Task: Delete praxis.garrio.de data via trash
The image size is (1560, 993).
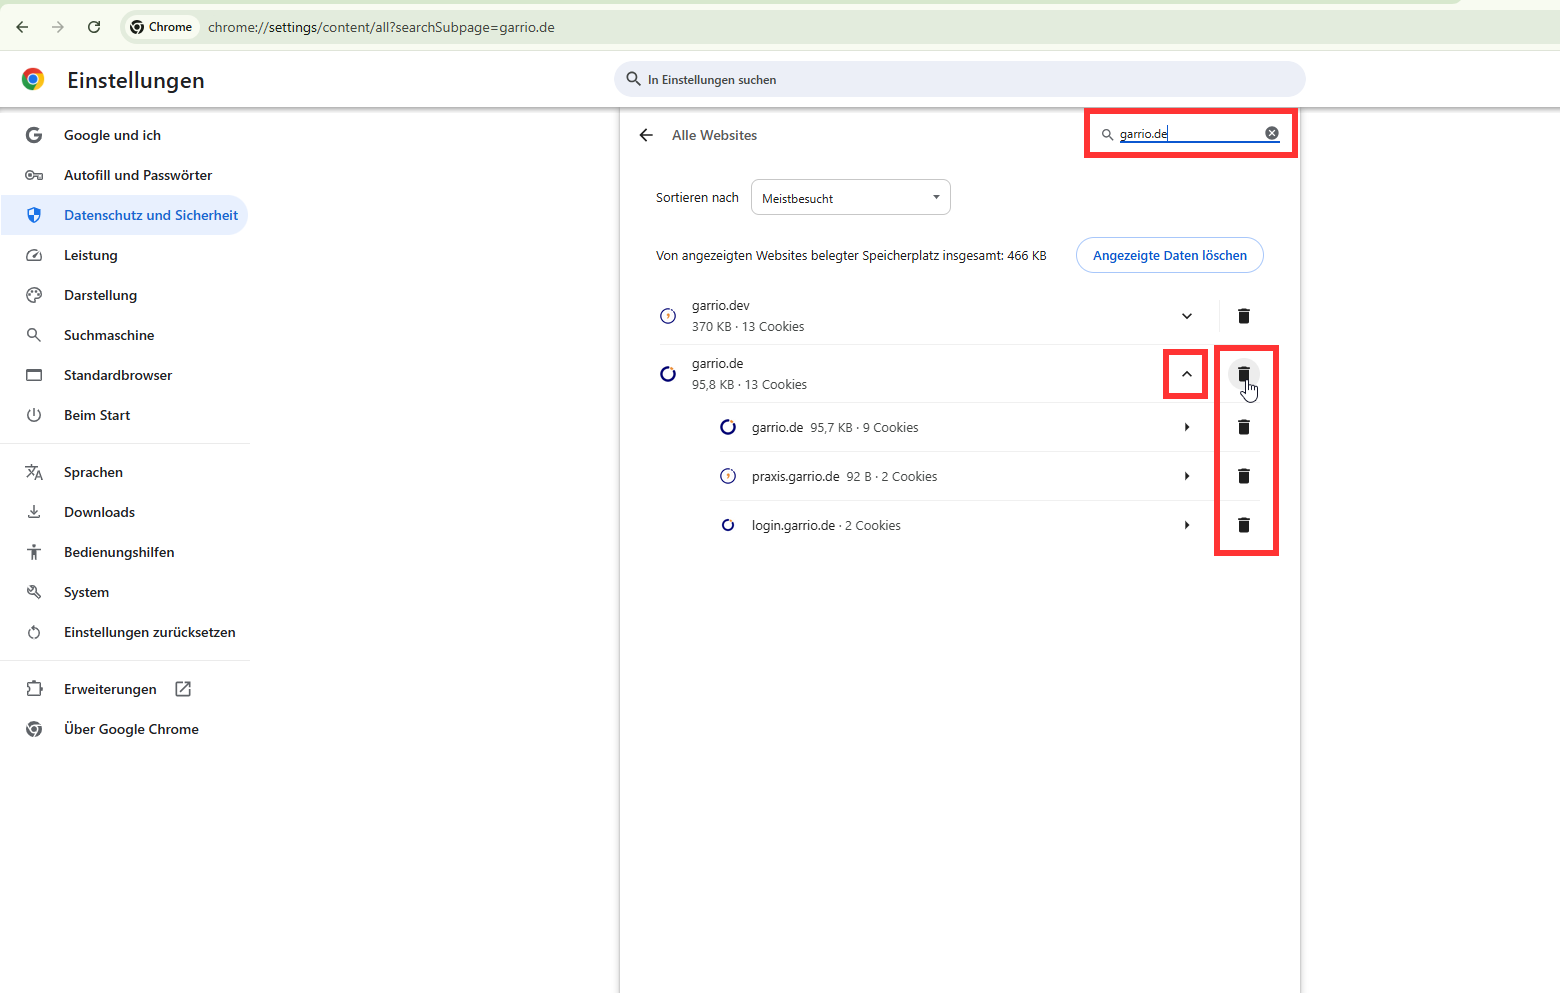Action: pyautogui.click(x=1244, y=476)
